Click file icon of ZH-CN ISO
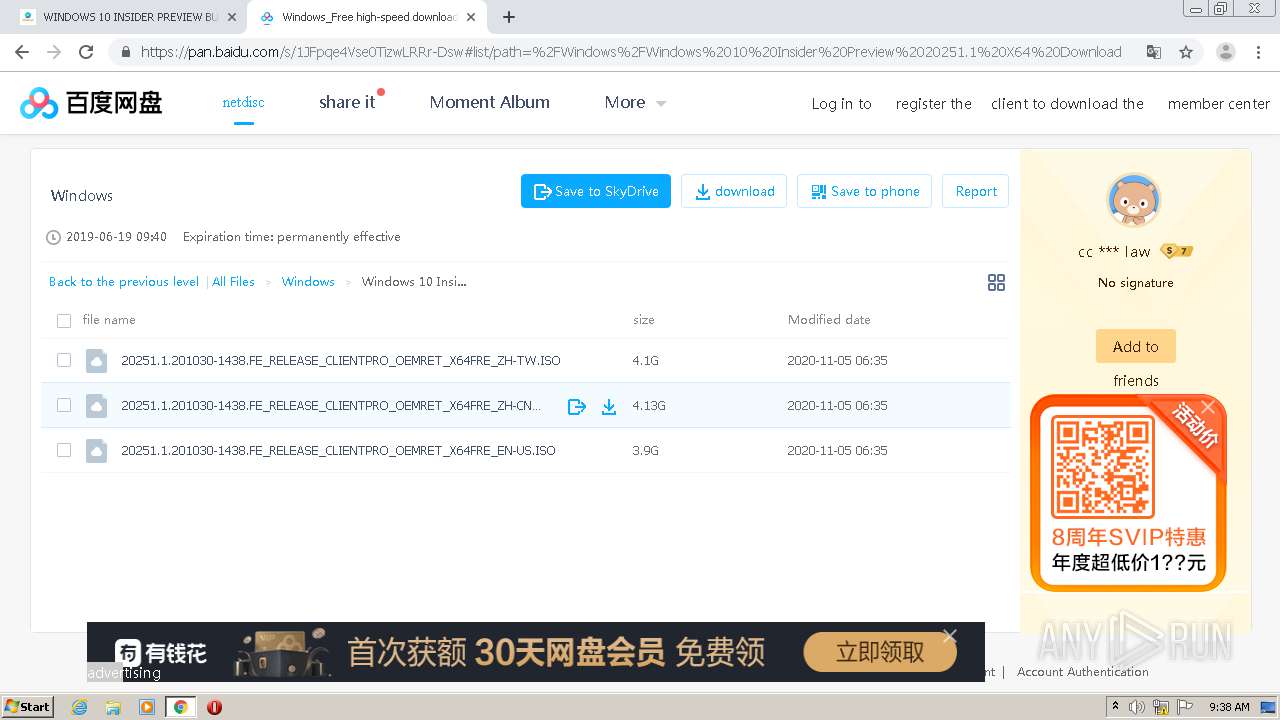The width and height of the screenshot is (1280, 720). click(x=96, y=406)
